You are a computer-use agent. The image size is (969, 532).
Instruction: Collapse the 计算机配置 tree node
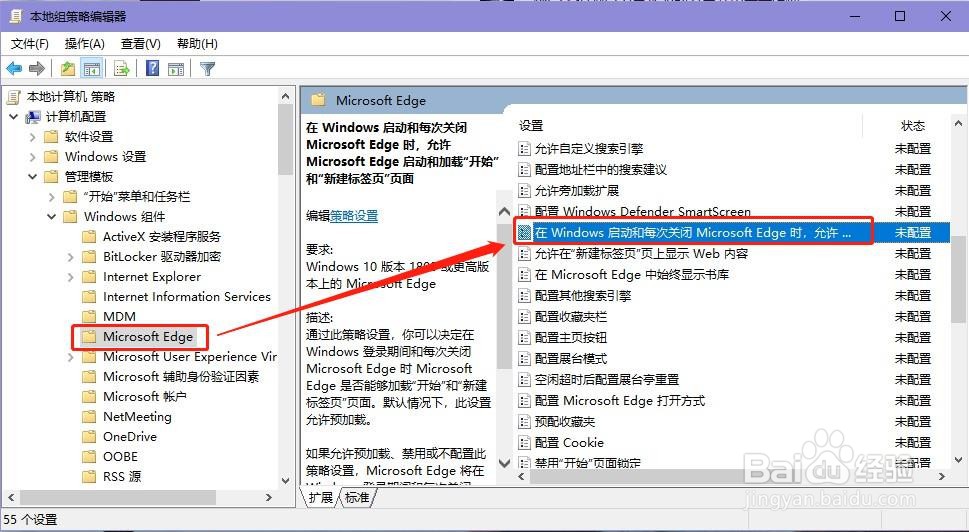point(14,117)
